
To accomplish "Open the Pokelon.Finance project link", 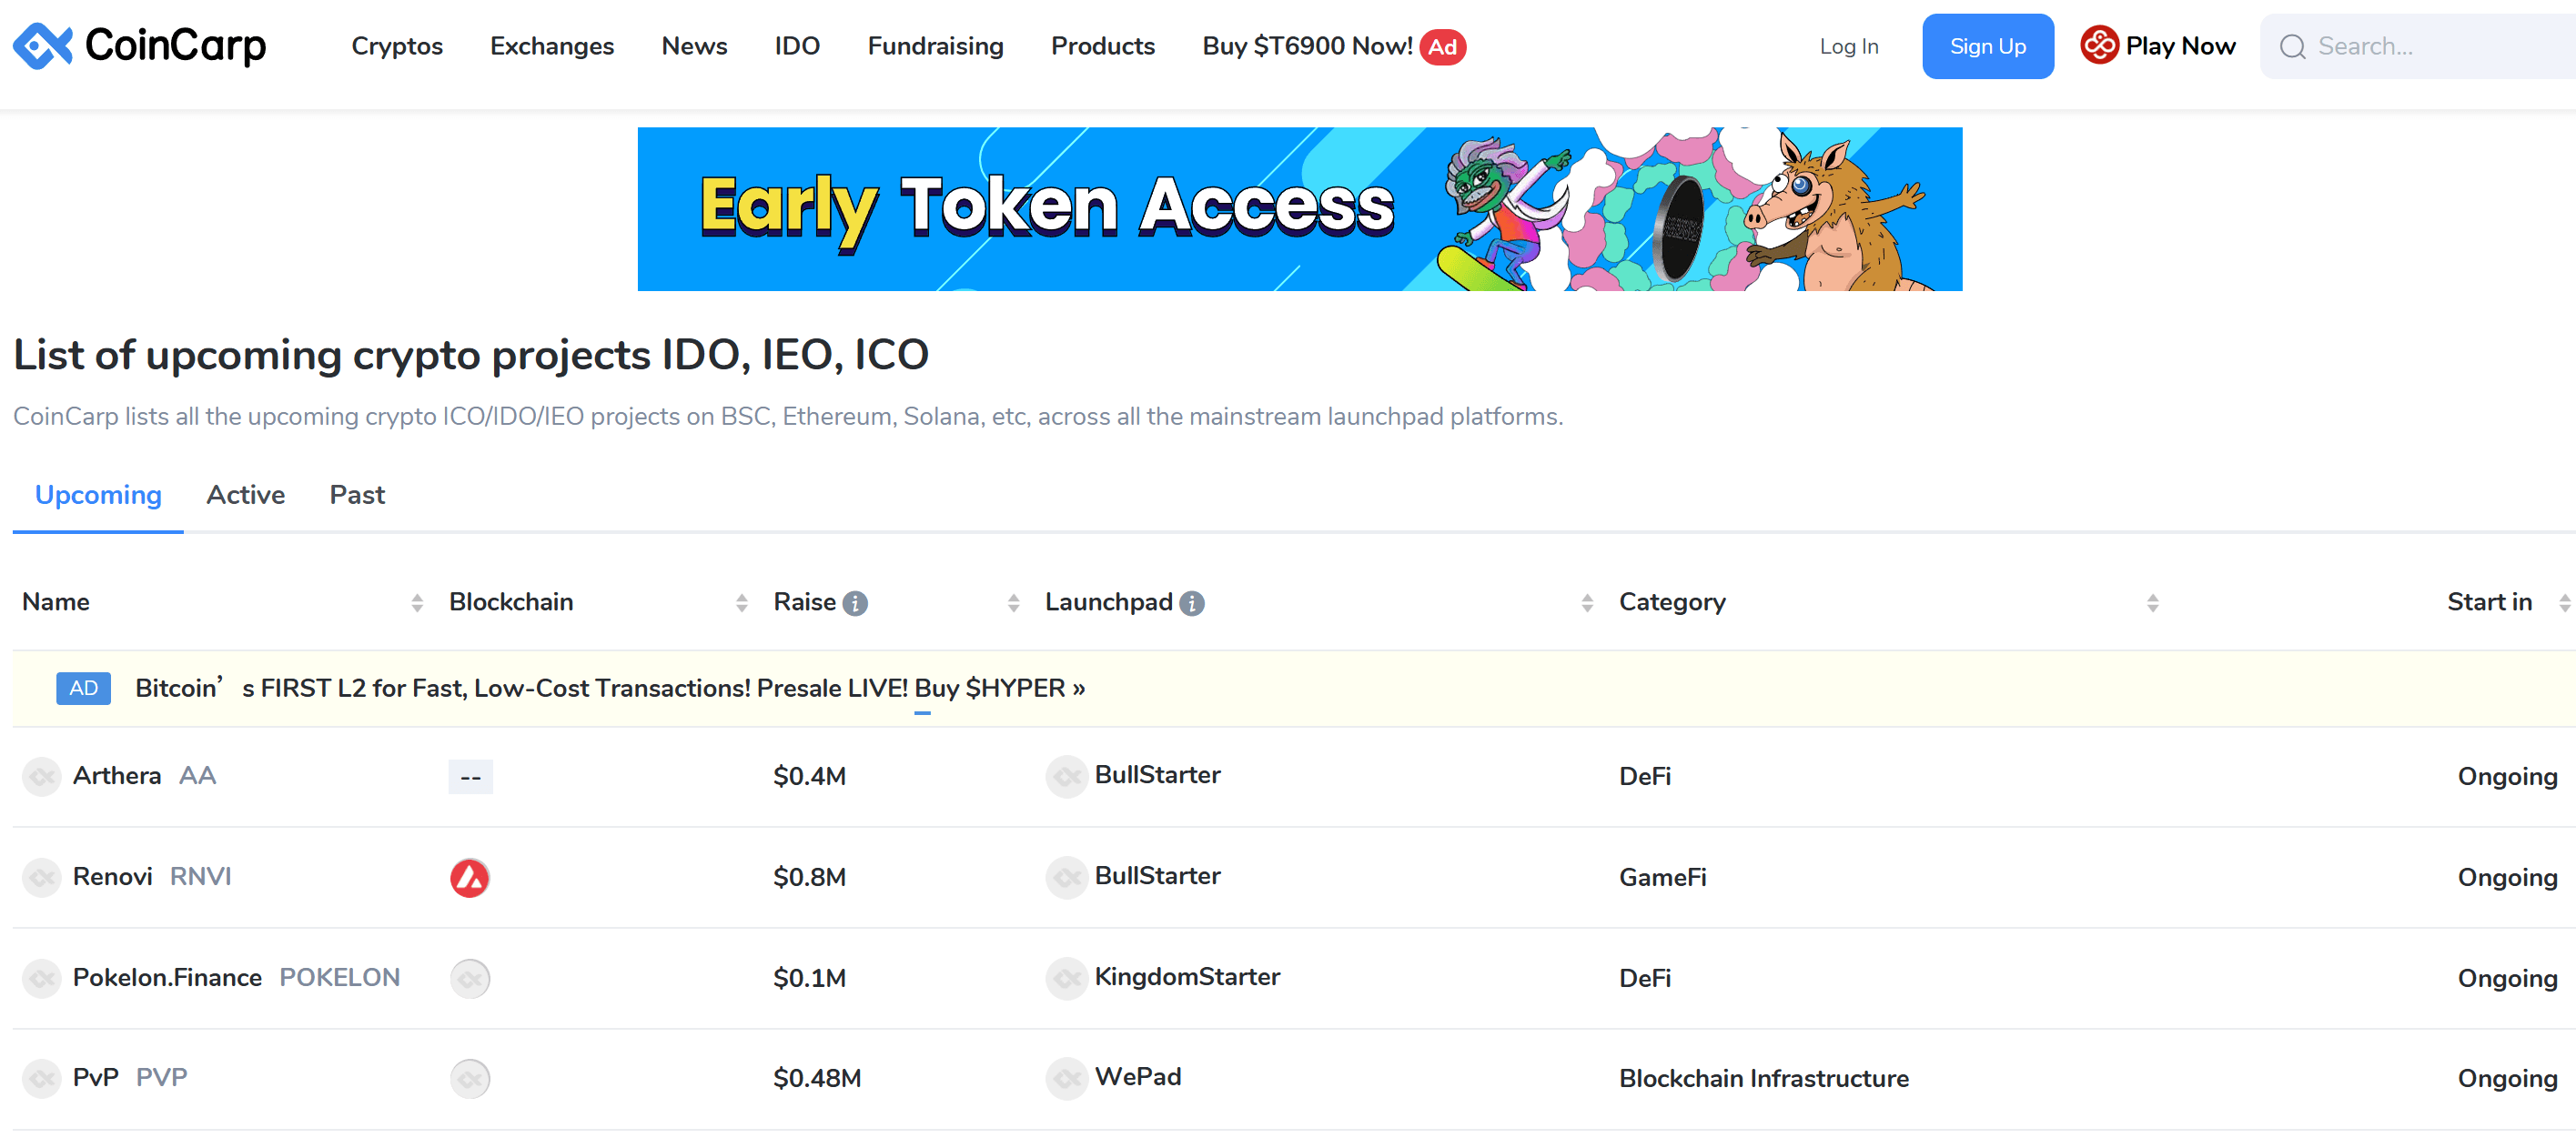I will tap(167, 978).
